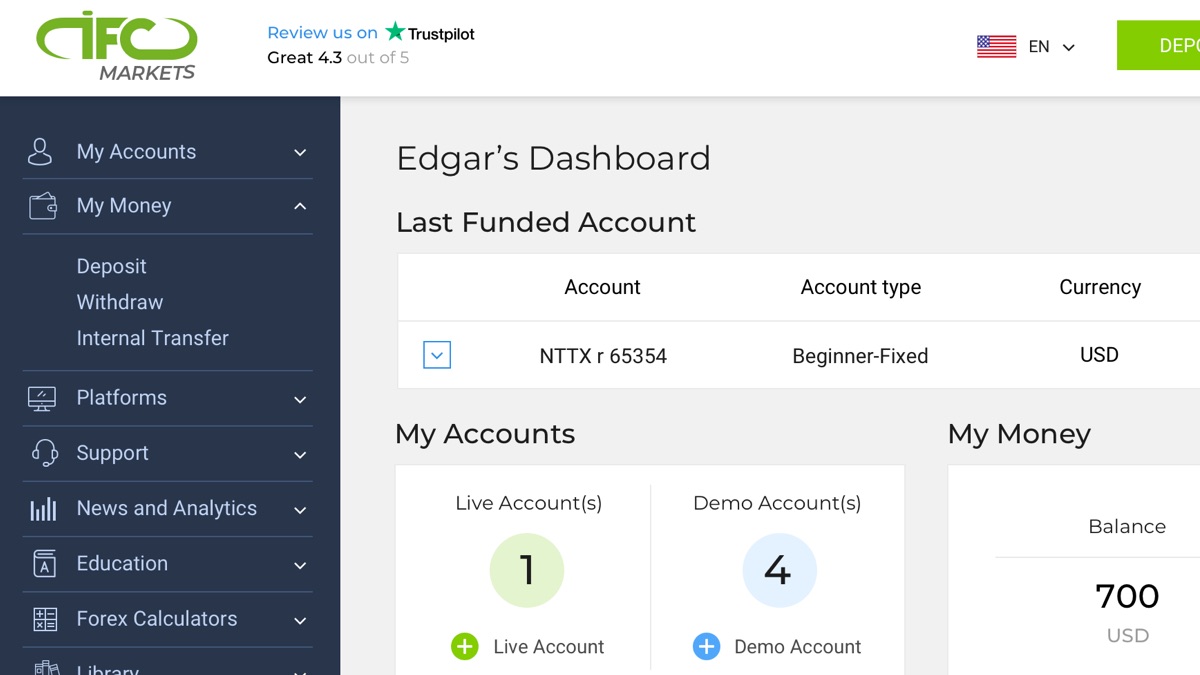Expand the My Accounts sidebar section
Screen dimensions: 1200x675
coord(299,152)
